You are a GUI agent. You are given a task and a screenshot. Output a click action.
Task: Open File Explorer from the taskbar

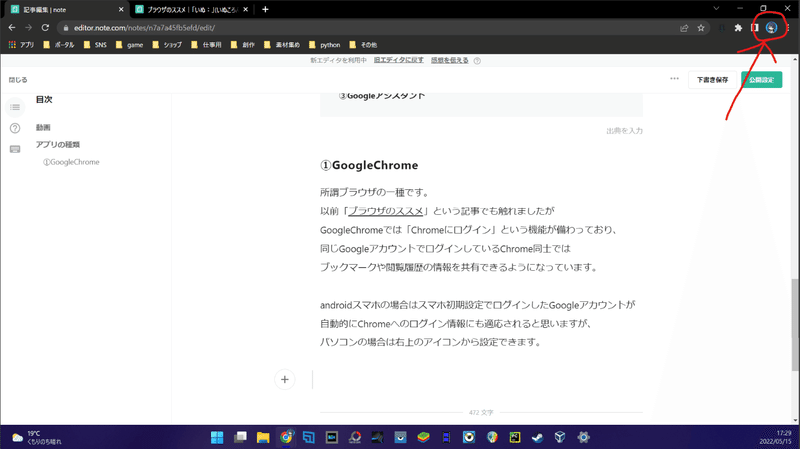(263, 437)
